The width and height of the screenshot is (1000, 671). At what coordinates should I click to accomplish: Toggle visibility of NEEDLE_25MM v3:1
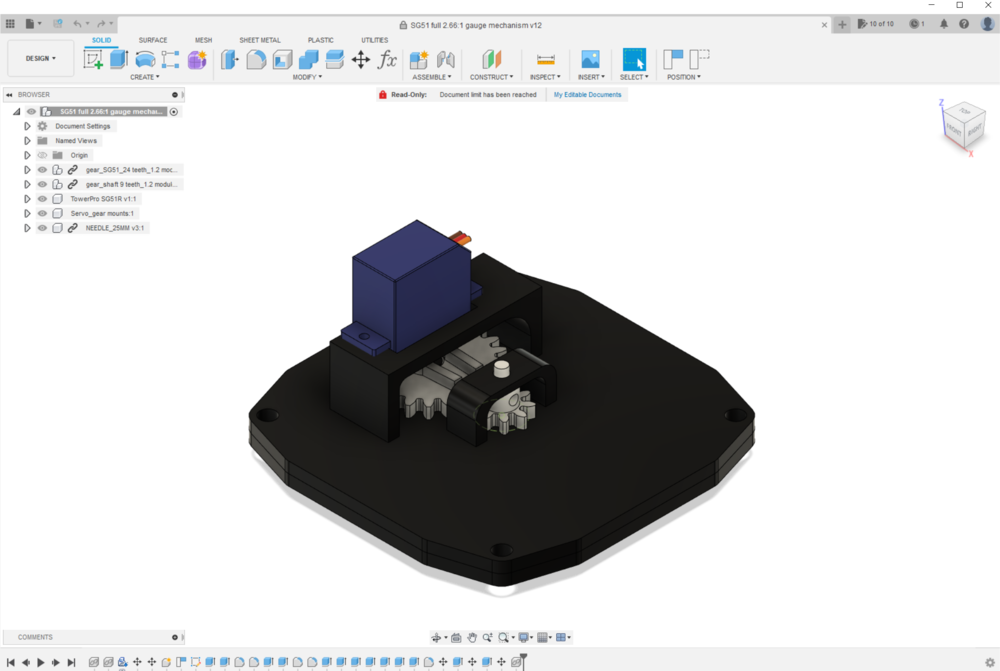coord(42,228)
